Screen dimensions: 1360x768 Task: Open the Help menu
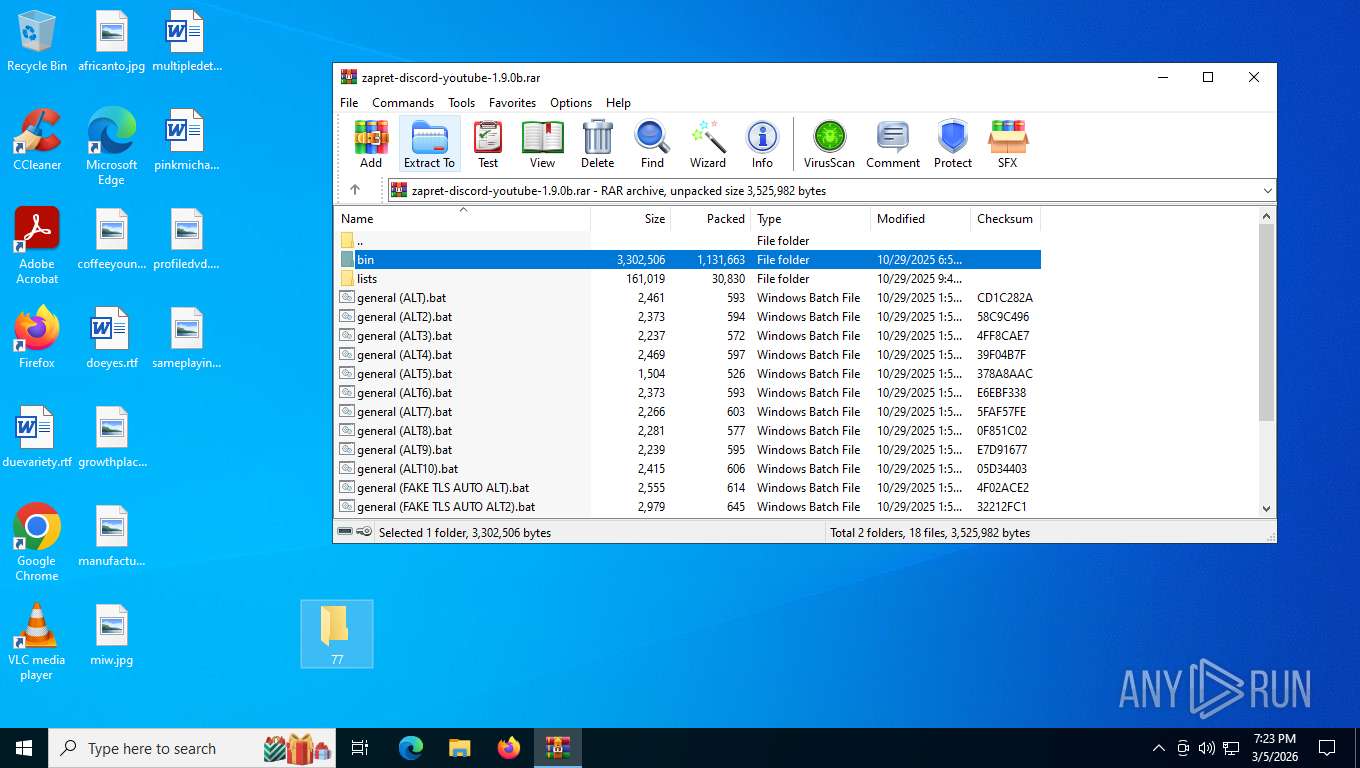(618, 102)
